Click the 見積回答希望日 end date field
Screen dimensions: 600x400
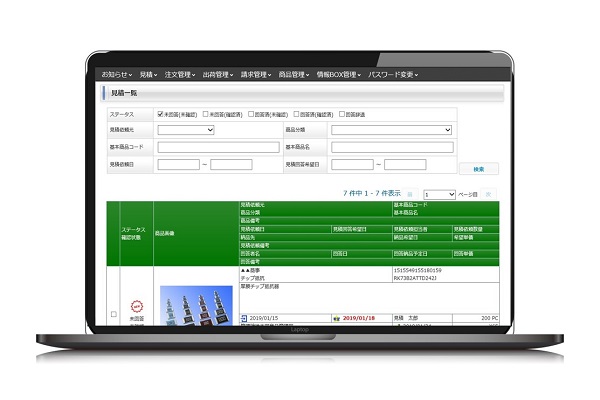point(405,165)
